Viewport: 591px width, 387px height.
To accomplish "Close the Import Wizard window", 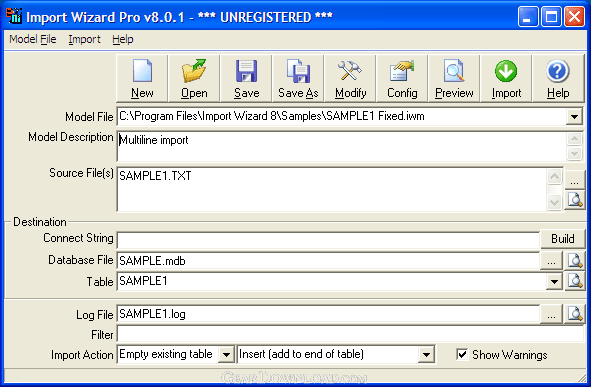I will click(574, 17).
